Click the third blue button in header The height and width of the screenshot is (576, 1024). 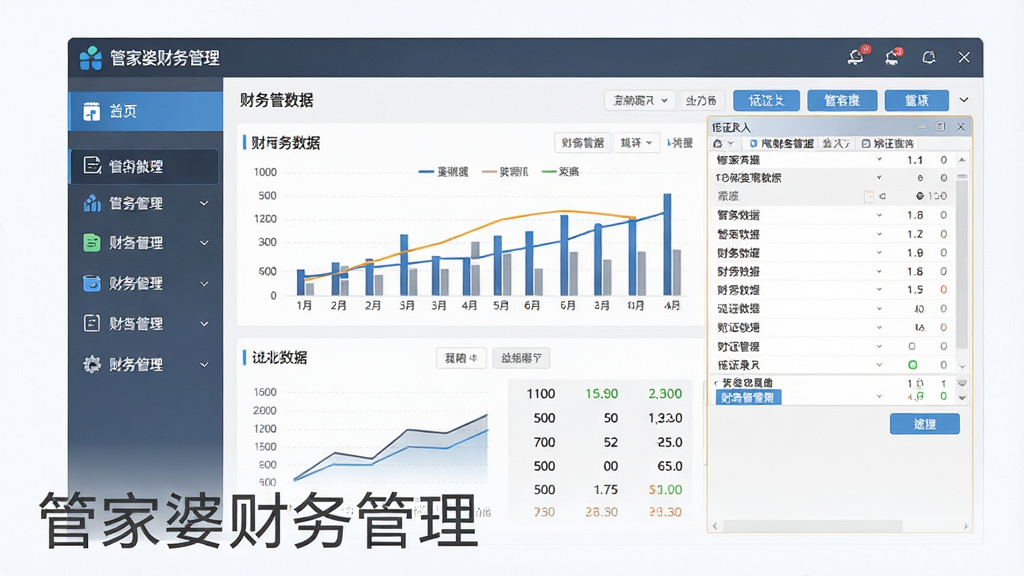tap(916, 101)
